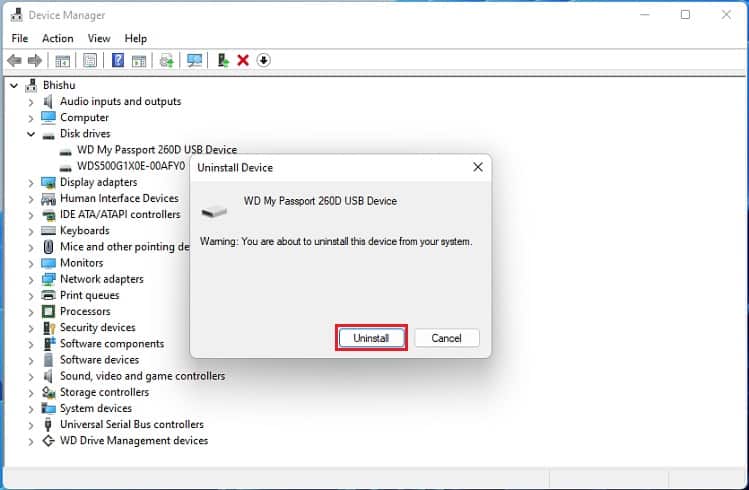Click the red X Uninstall device icon
This screenshot has height=490, width=749.
pos(243,60)
